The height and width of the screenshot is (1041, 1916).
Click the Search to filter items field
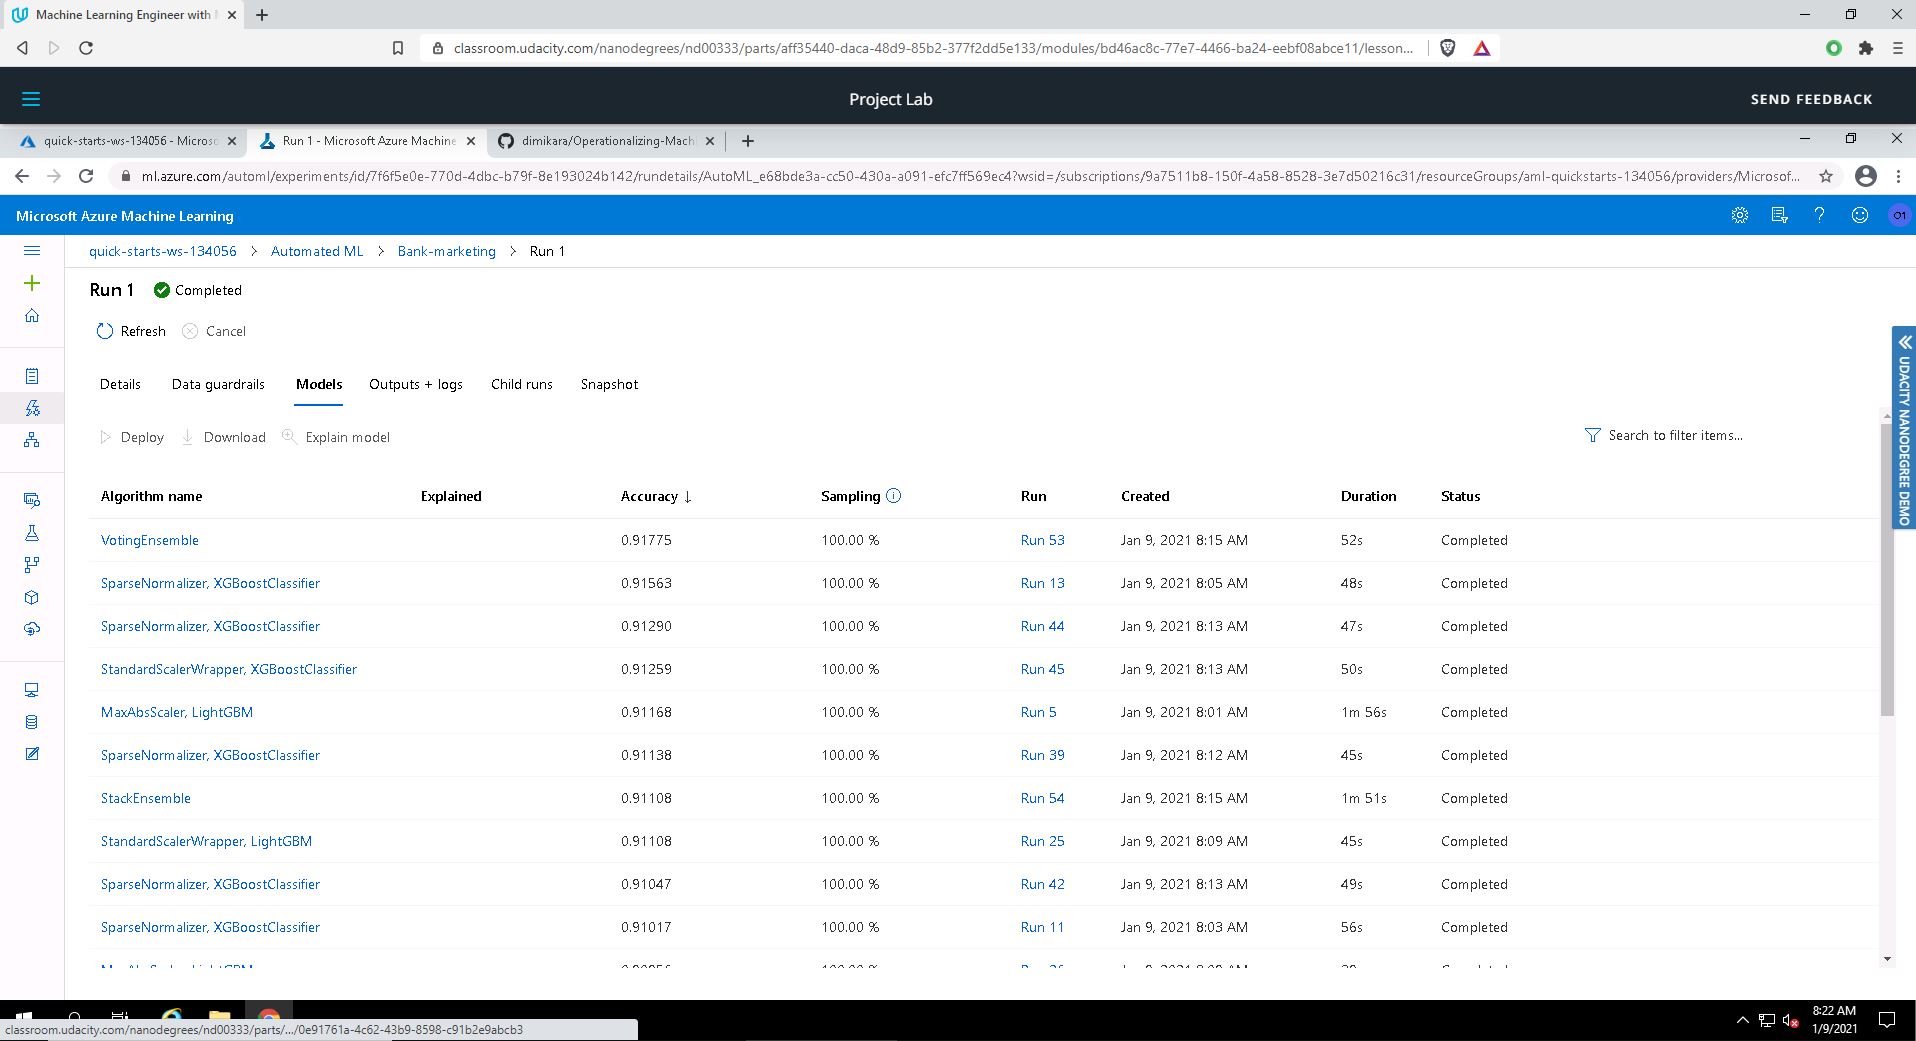coord(1674,435)
